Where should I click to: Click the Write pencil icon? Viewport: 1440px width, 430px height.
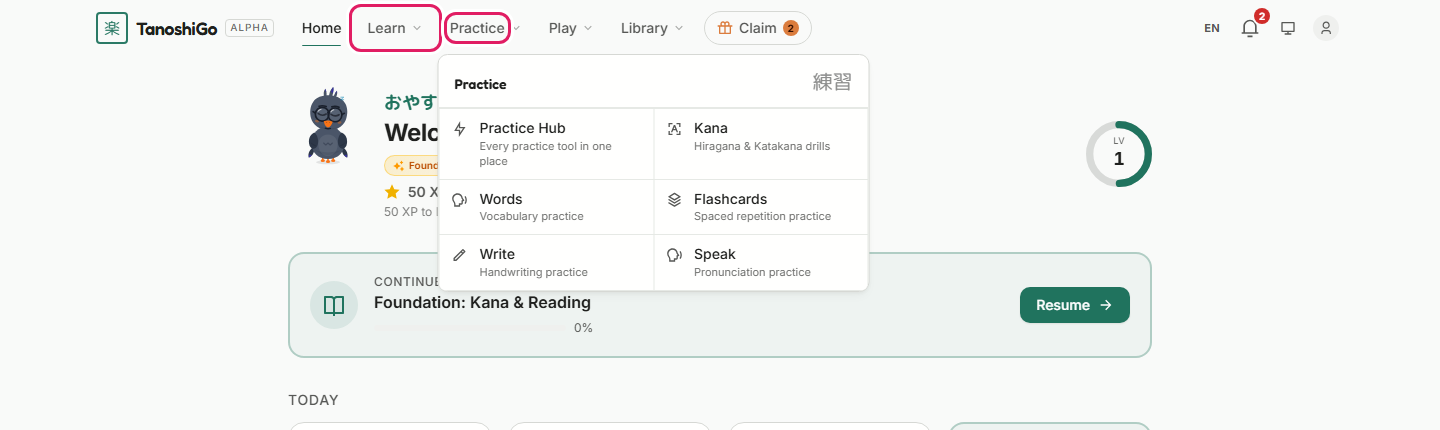coord(460,255)
